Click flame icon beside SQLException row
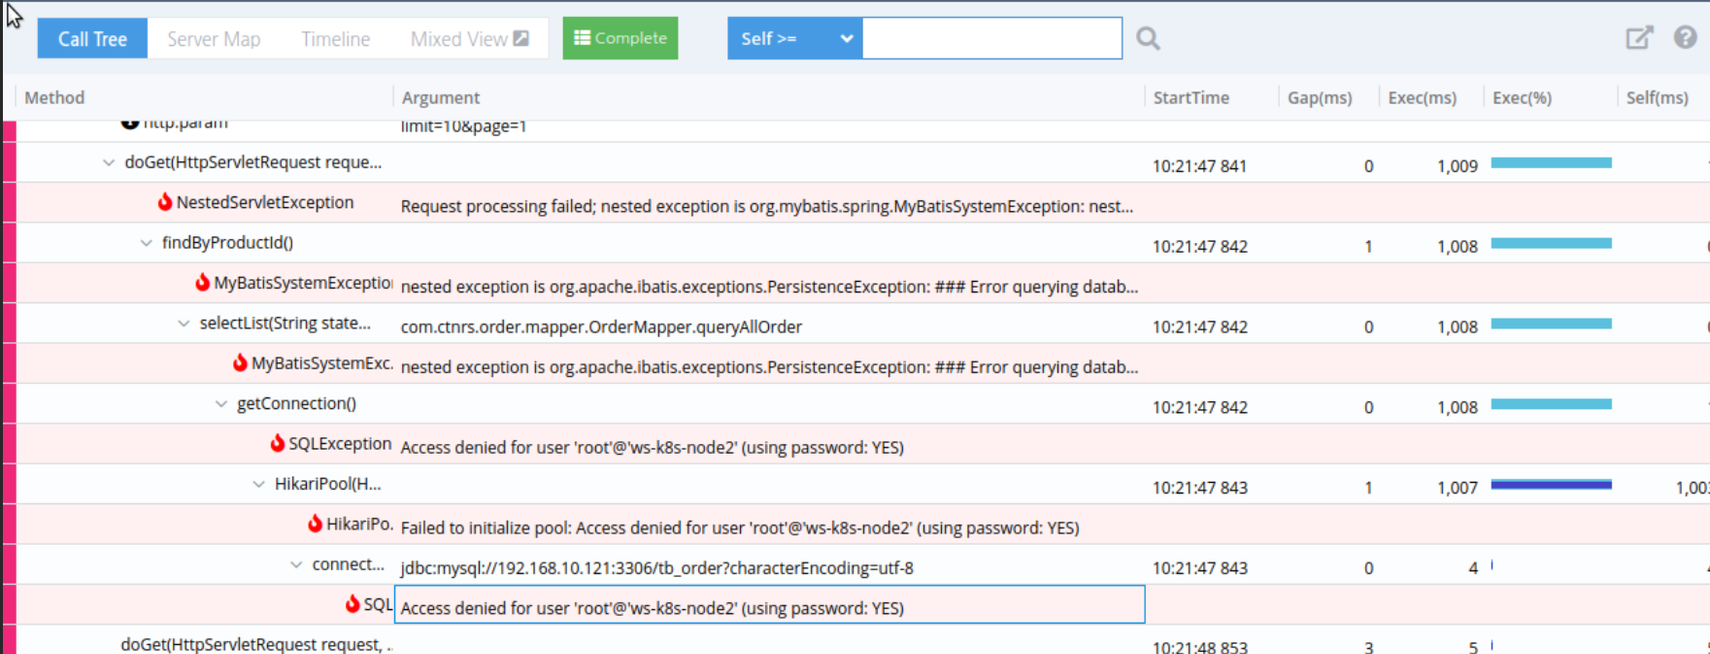 pos(277,443)
